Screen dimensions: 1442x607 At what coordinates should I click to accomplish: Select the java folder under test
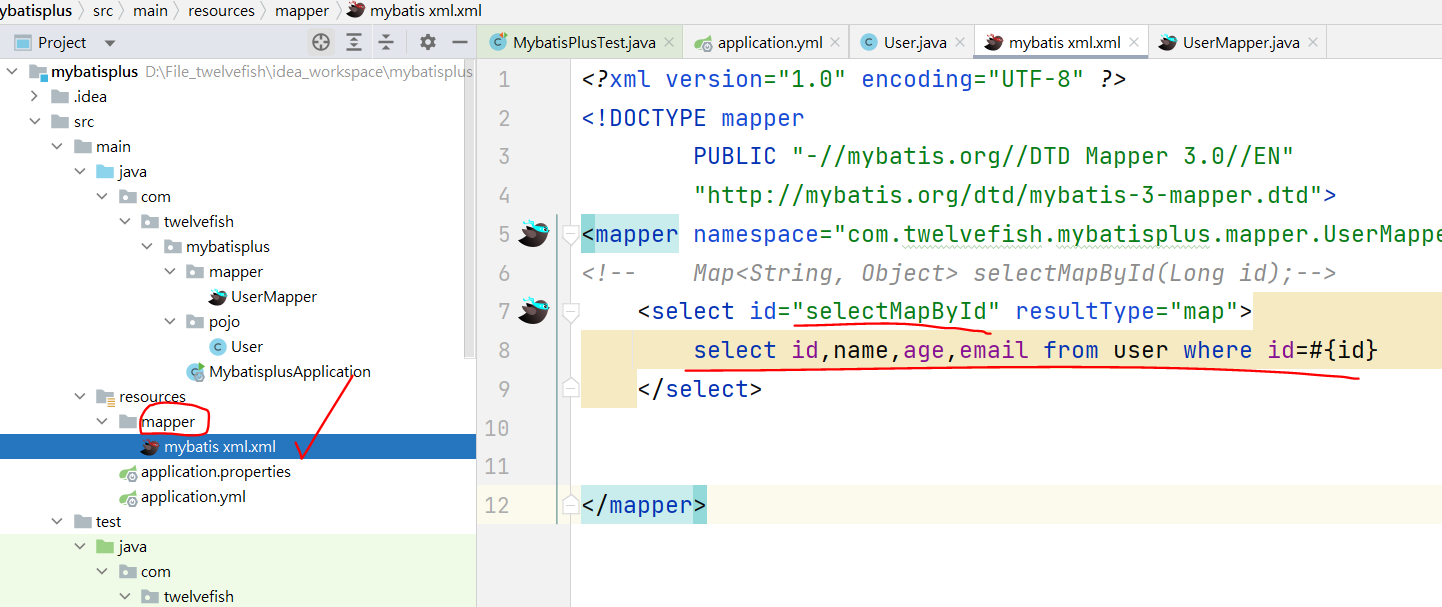132,547
